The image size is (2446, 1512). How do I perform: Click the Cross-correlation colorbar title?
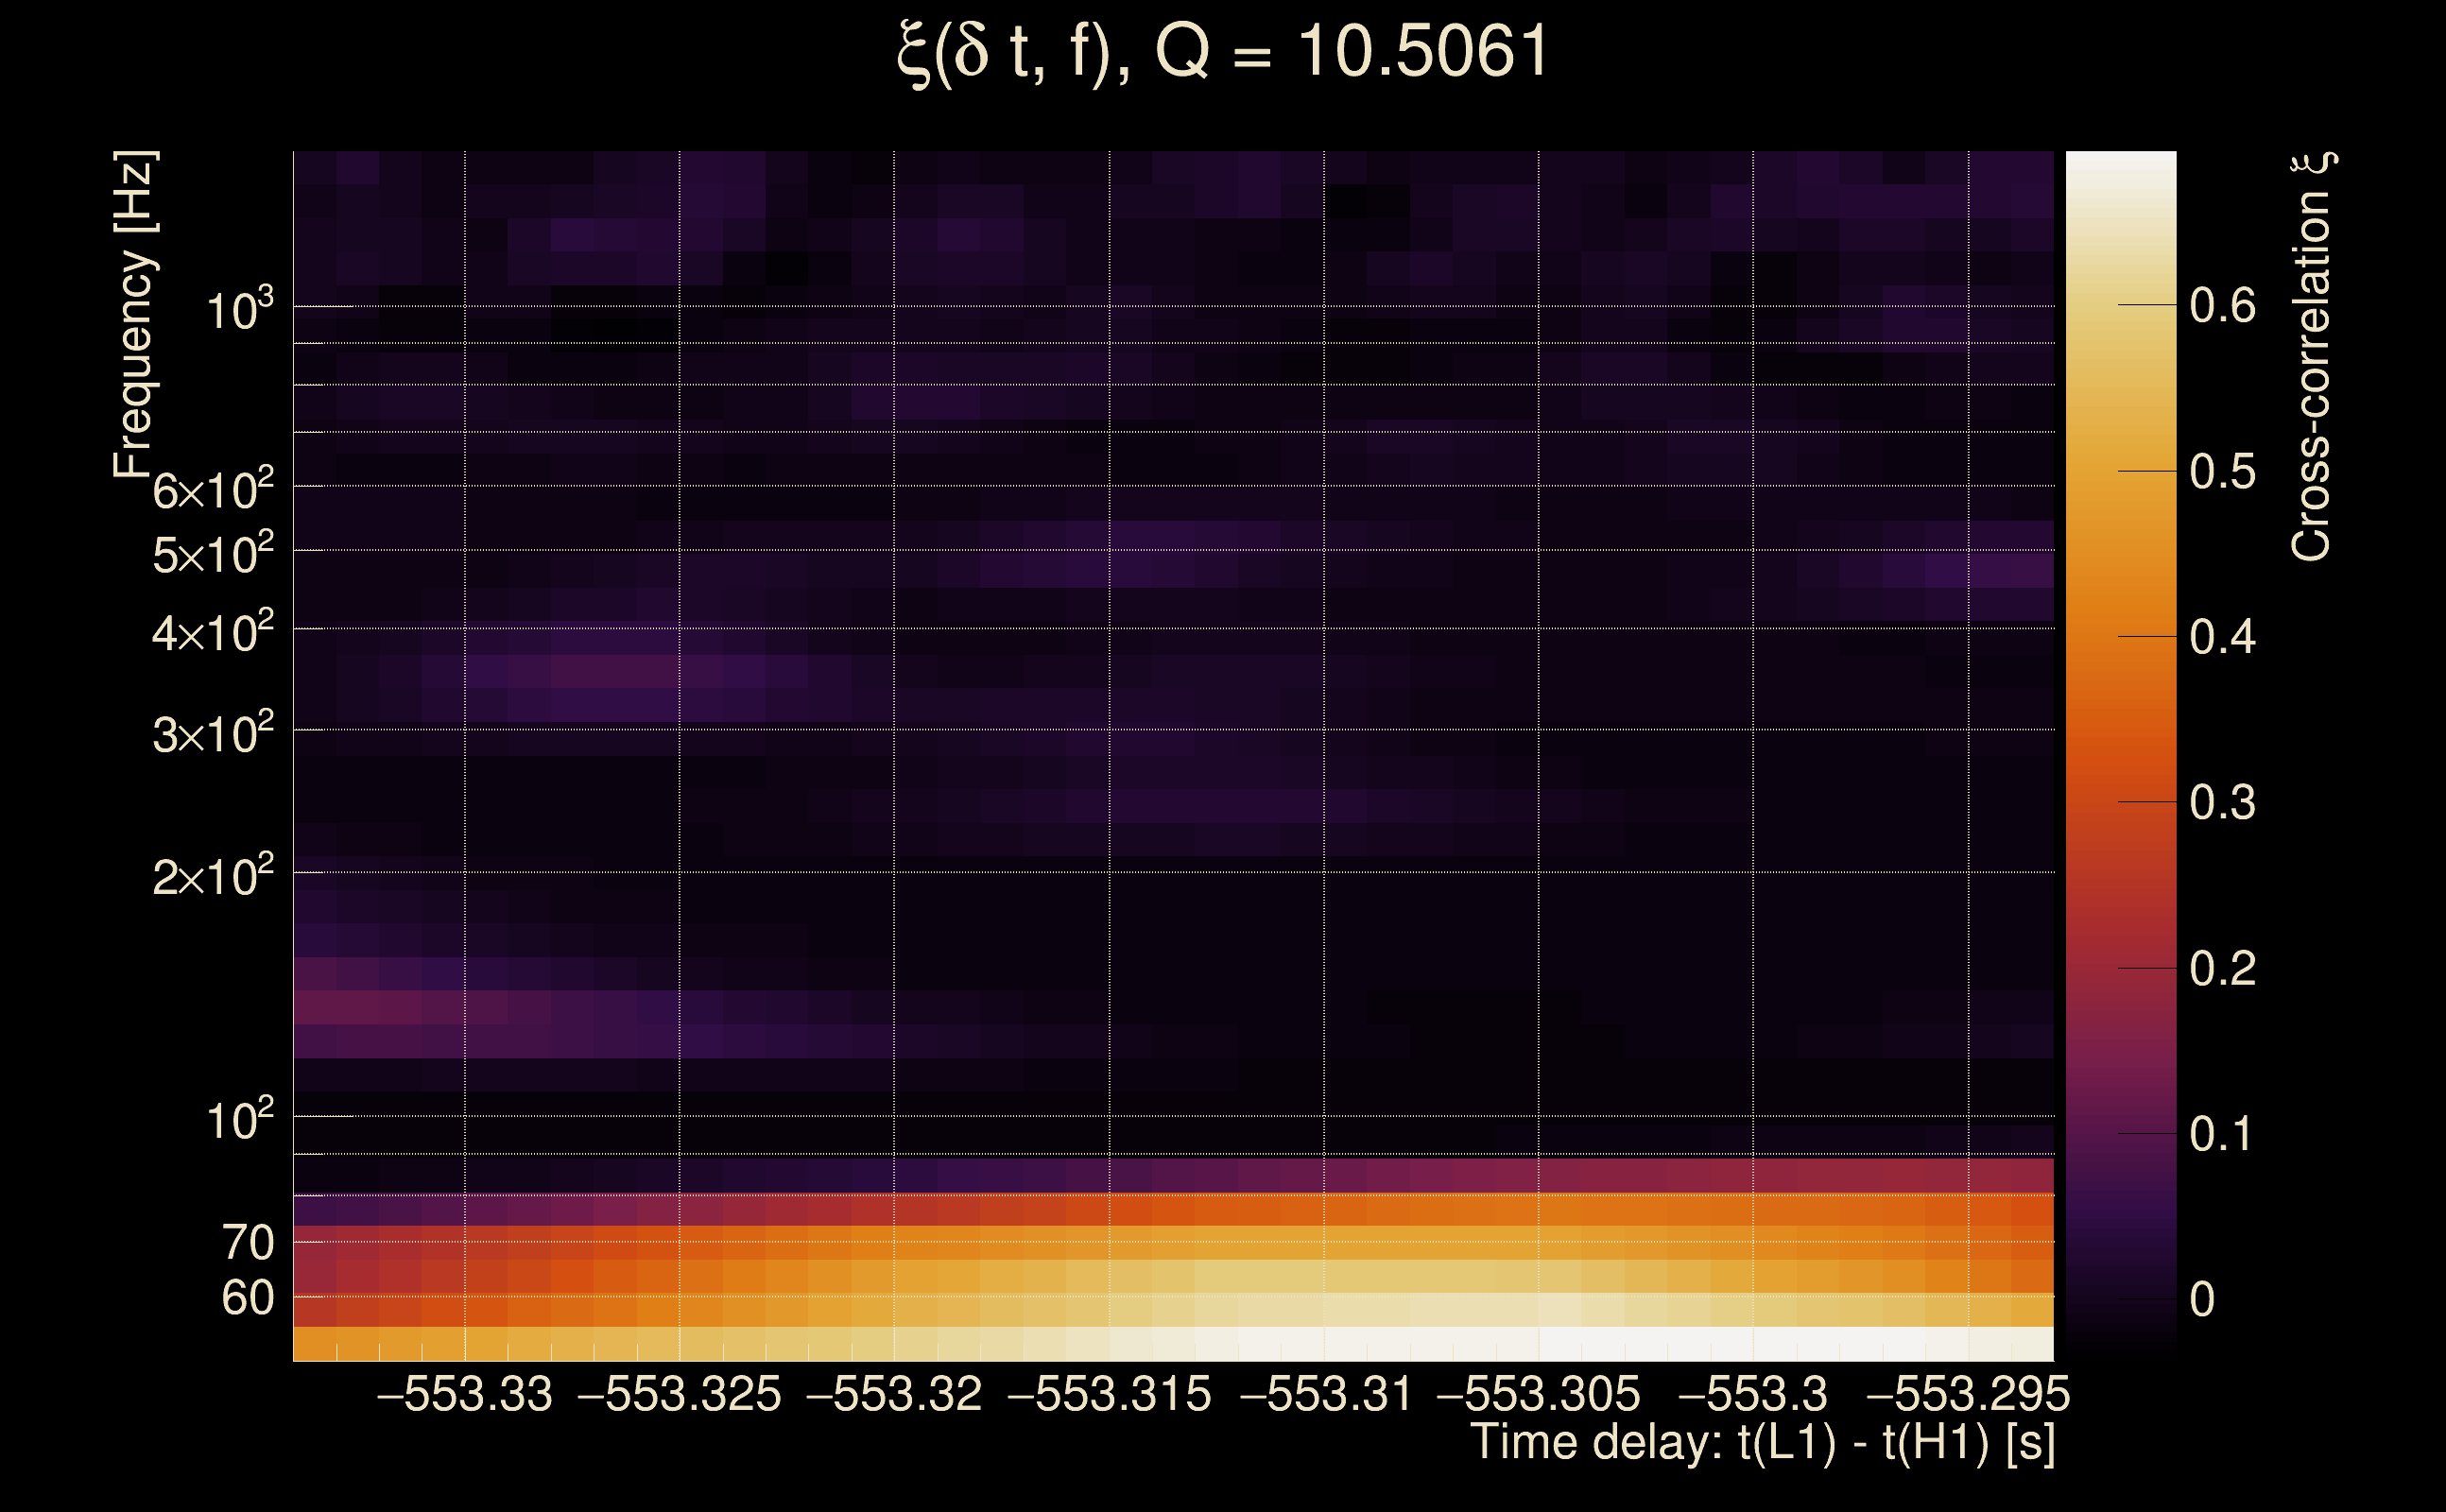click(2312, 356)
